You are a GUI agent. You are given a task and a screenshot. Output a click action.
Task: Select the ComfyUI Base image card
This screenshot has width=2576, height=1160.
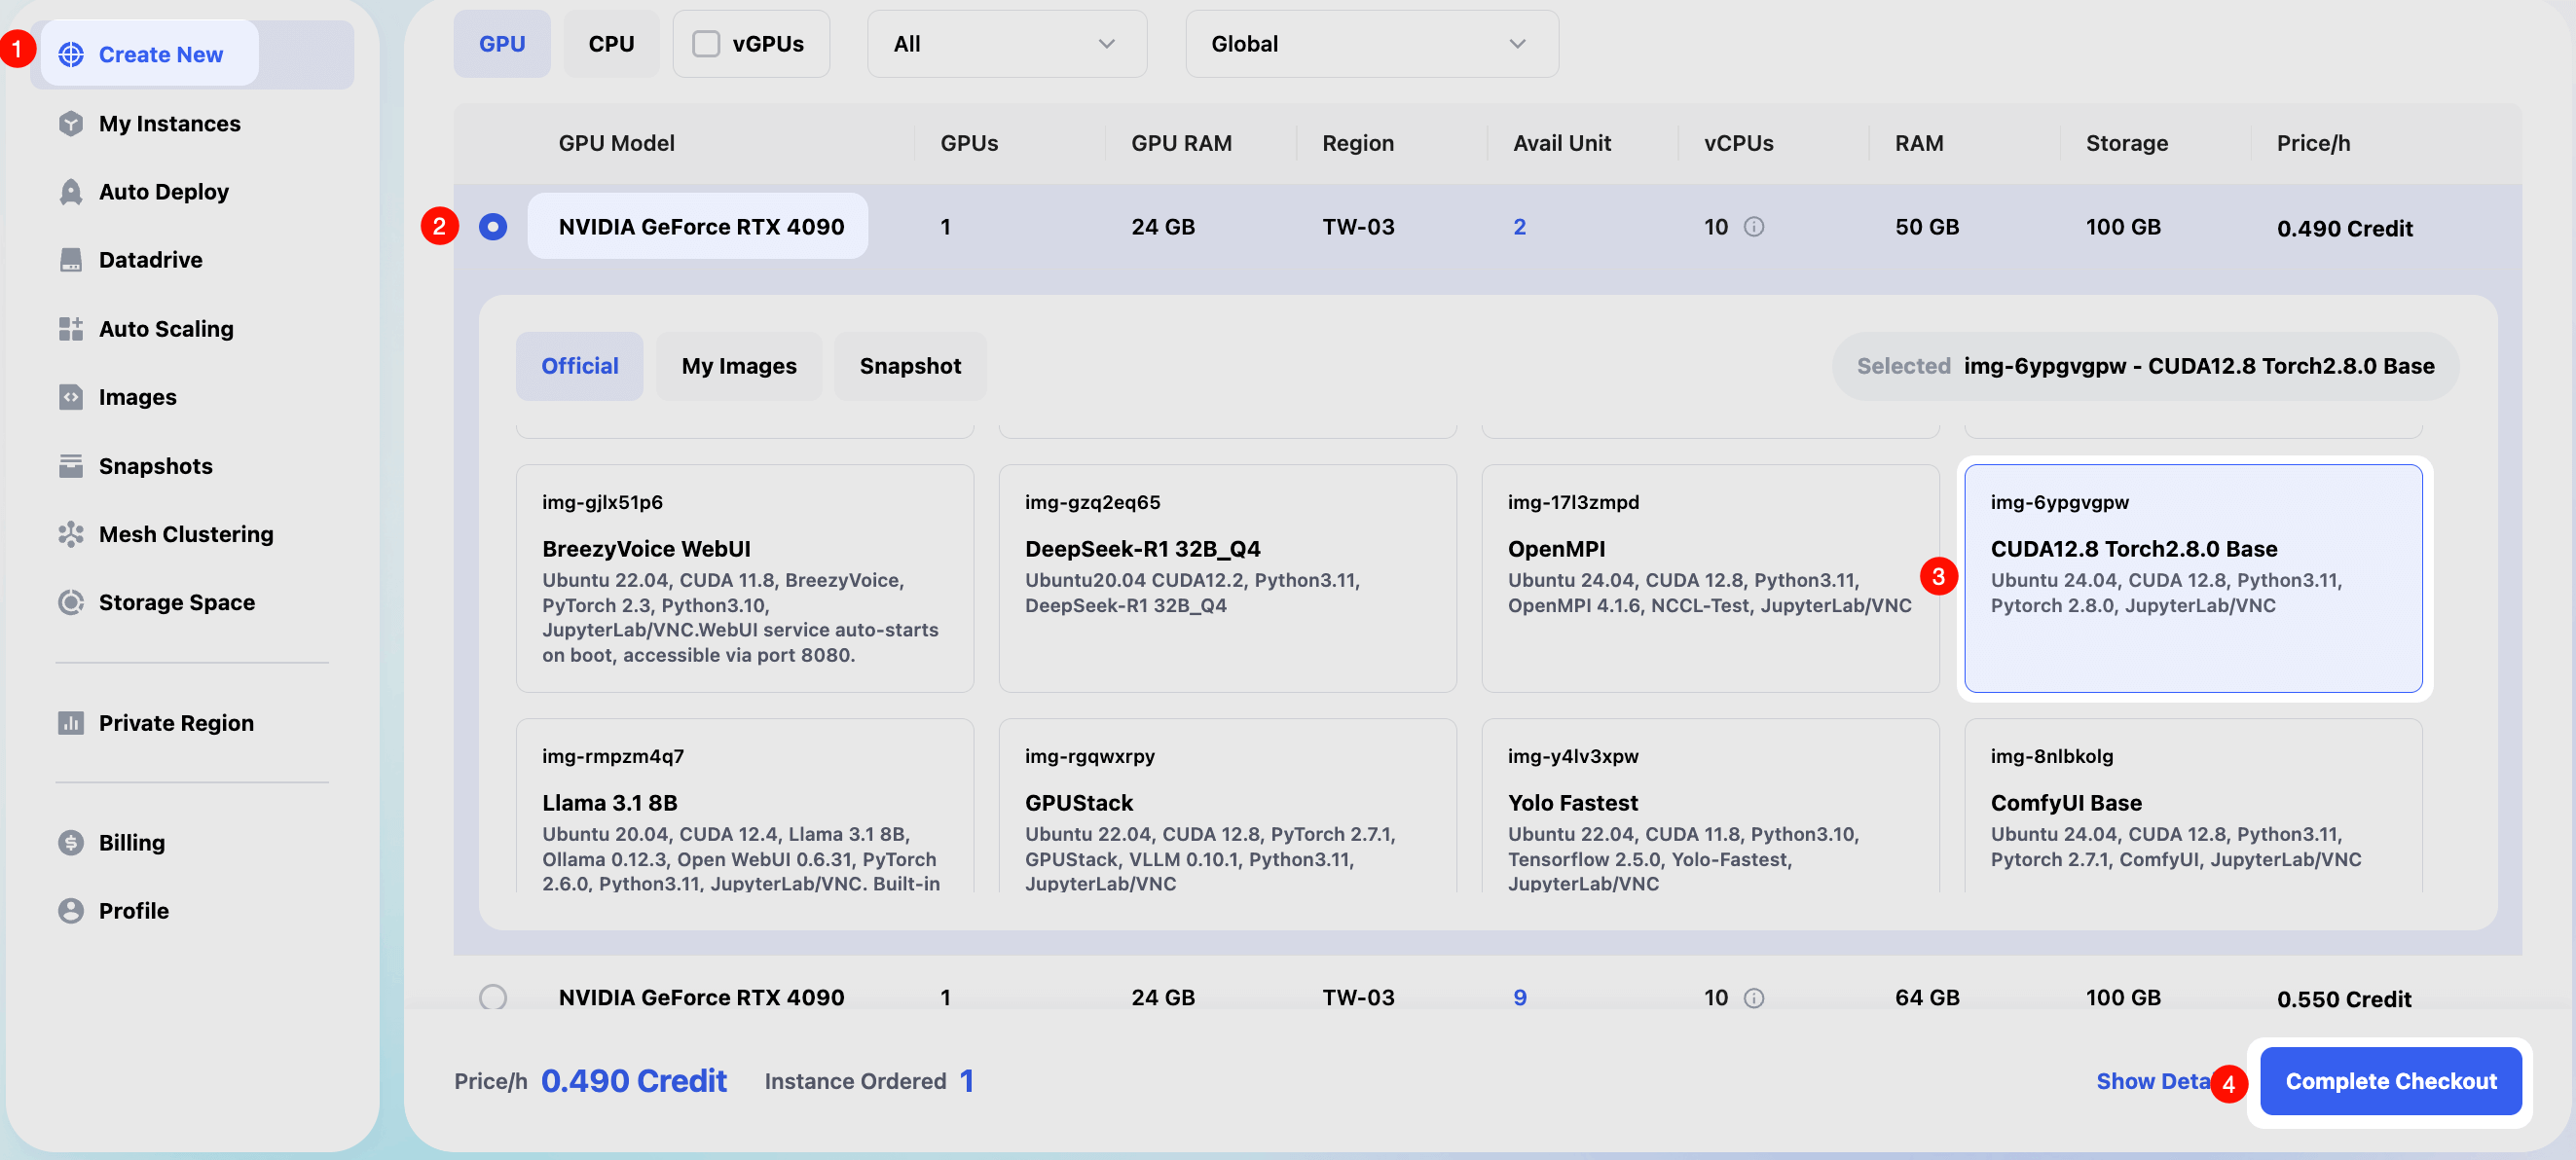(2192, 805)
